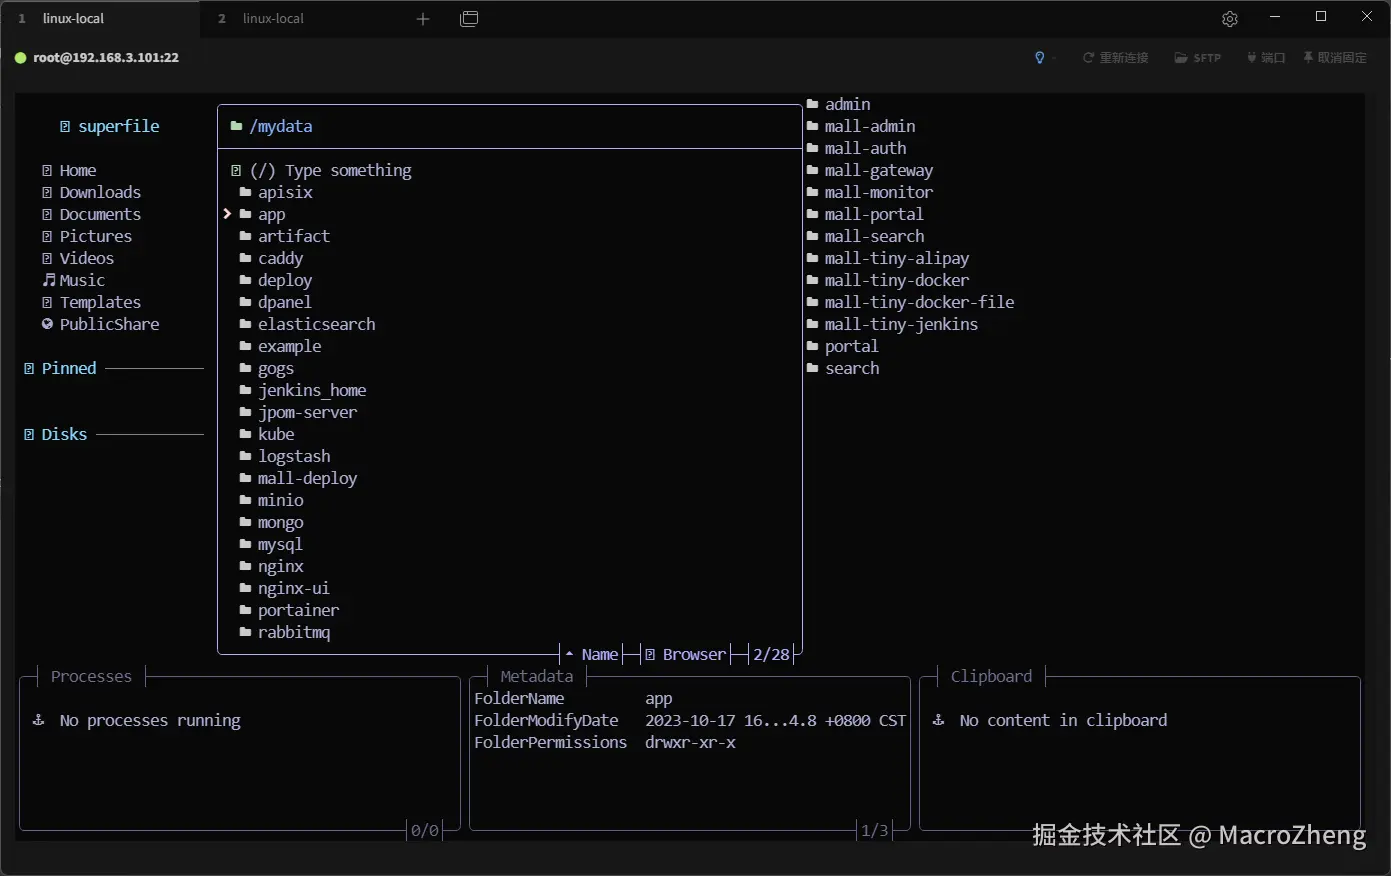Select the FolderModifyDate metadata row
The height and width of the screenshot is (876, 1391).
pos(690,721)
